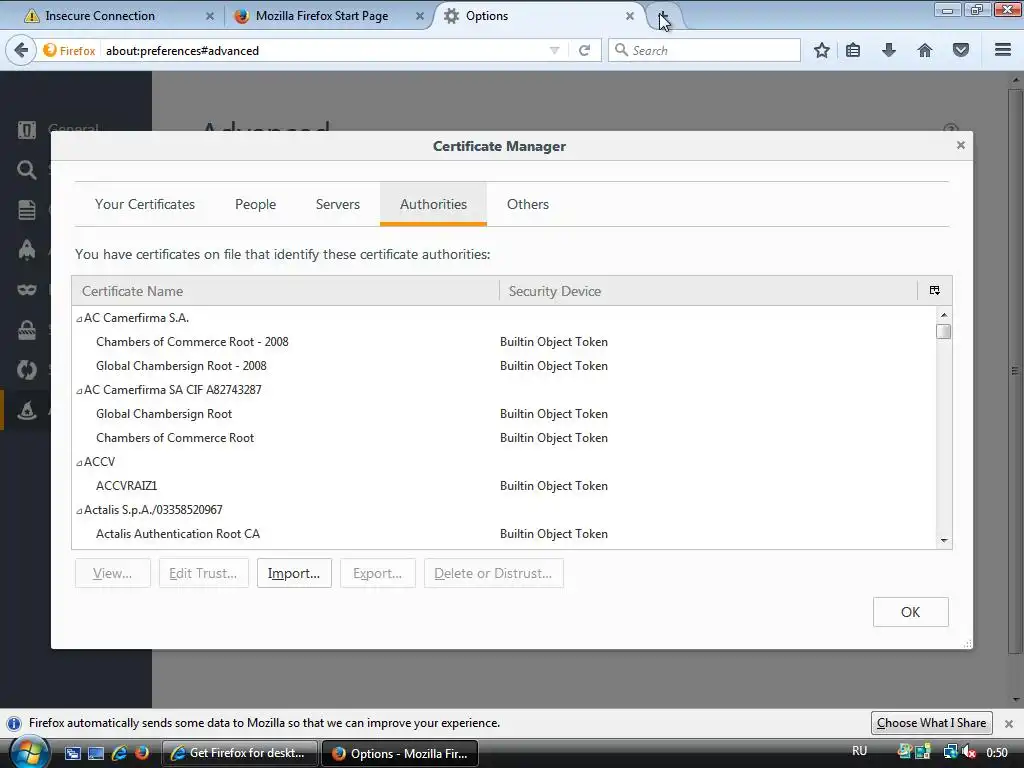Click the Windows Start orb
Image resolution: width=1024 pixels, height=768 pixels.
[x=28, y=752]
